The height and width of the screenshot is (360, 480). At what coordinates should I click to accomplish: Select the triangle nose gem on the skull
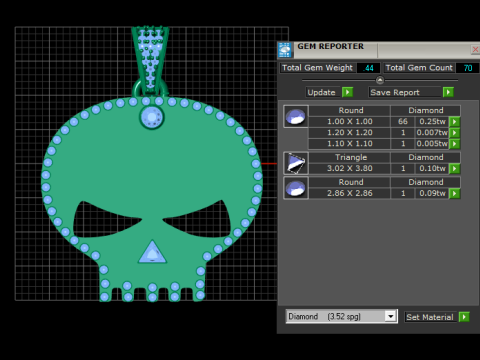pos(152,252)
